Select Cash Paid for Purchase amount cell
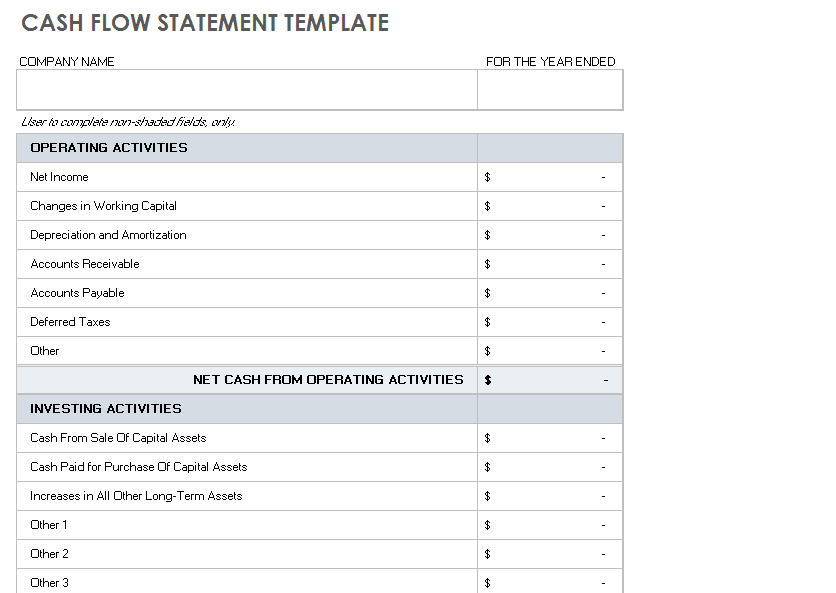Viewport: 836px width, 593px height. click(x=550, y=467)
